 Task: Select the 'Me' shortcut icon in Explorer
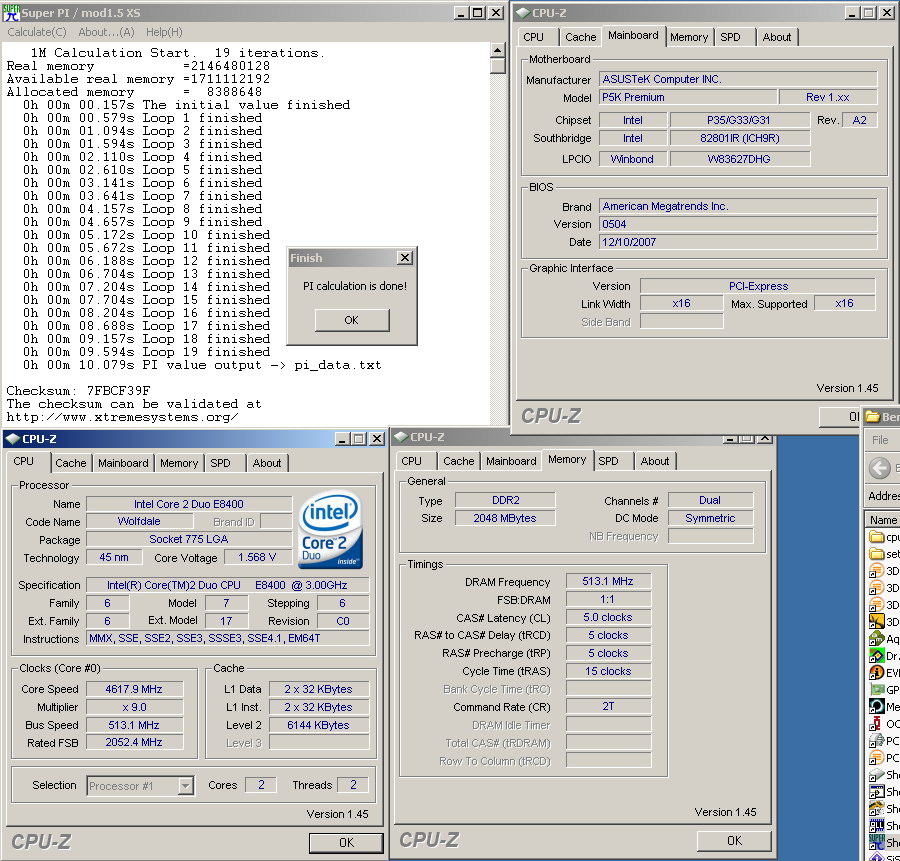pyautogui.click(x=876, y=706)
